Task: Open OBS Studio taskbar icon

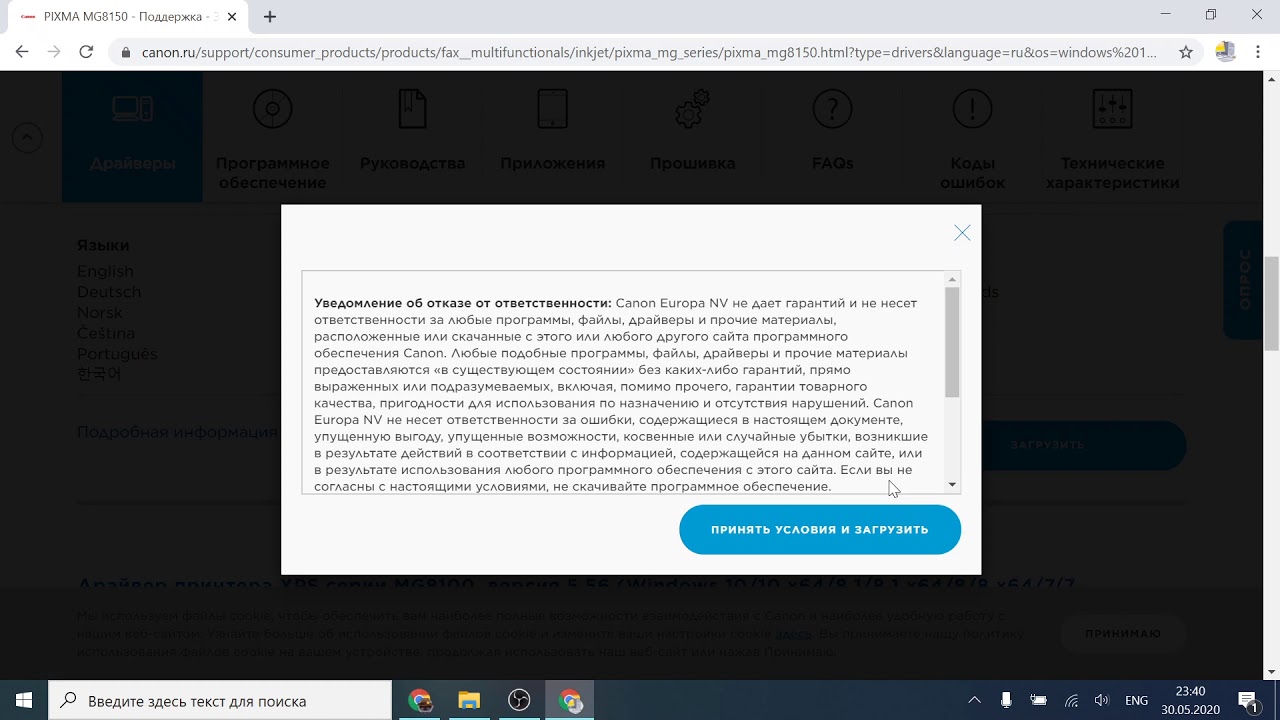Action: click(519, 701)
